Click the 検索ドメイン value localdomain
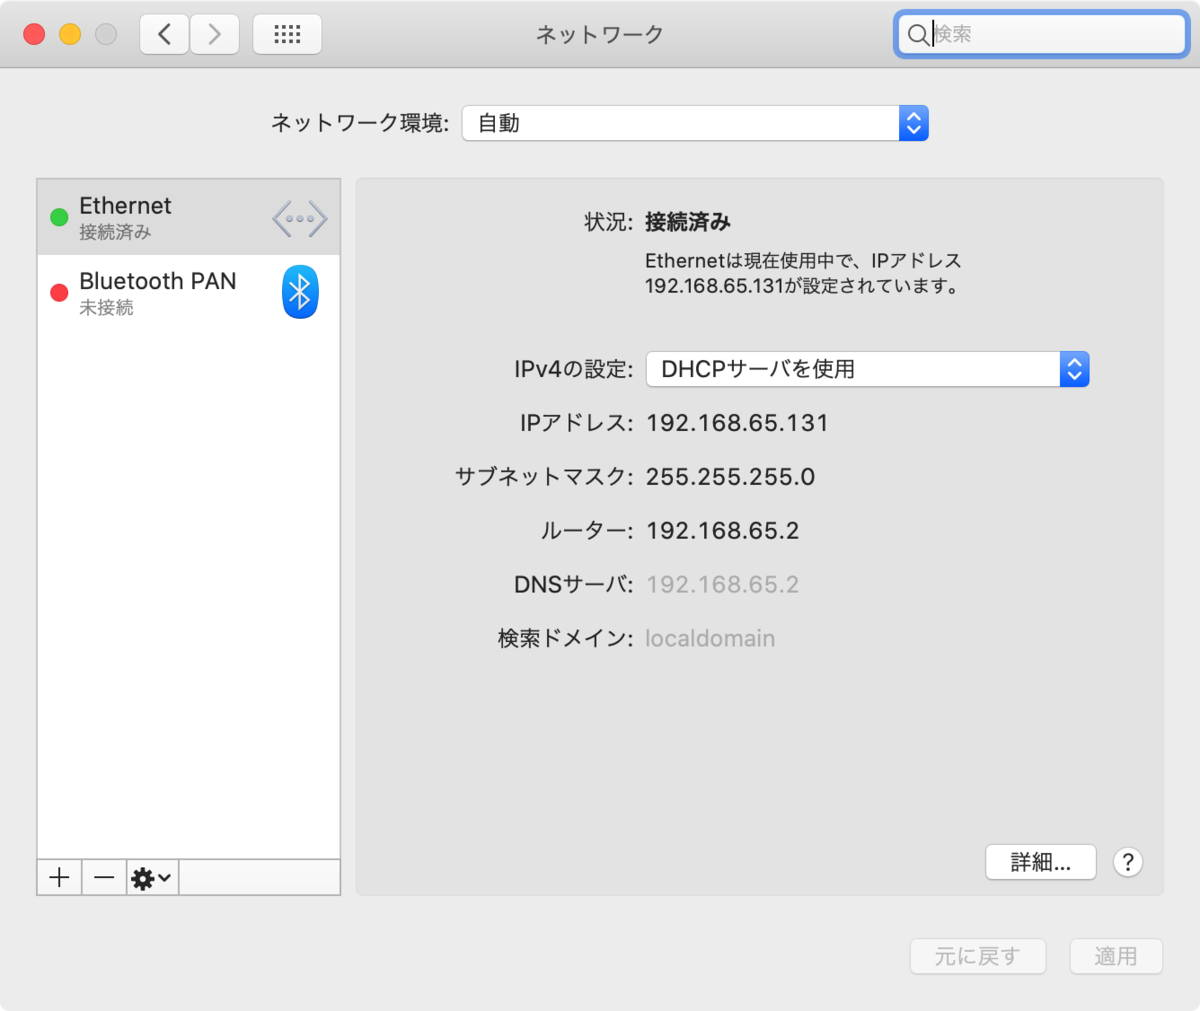 (x=710, y=638)
